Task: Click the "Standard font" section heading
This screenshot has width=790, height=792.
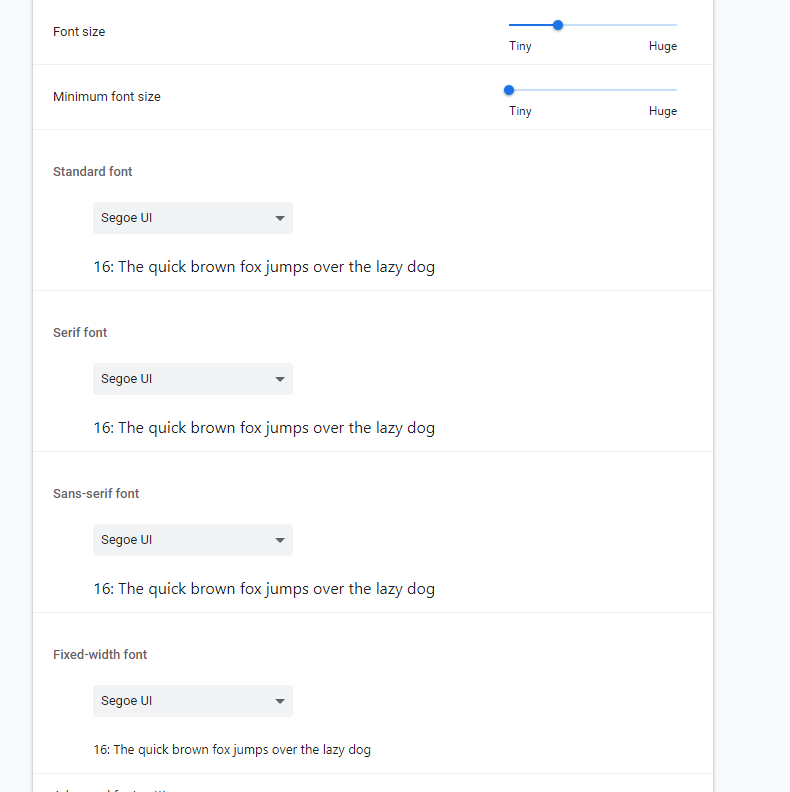Action: 93,172
